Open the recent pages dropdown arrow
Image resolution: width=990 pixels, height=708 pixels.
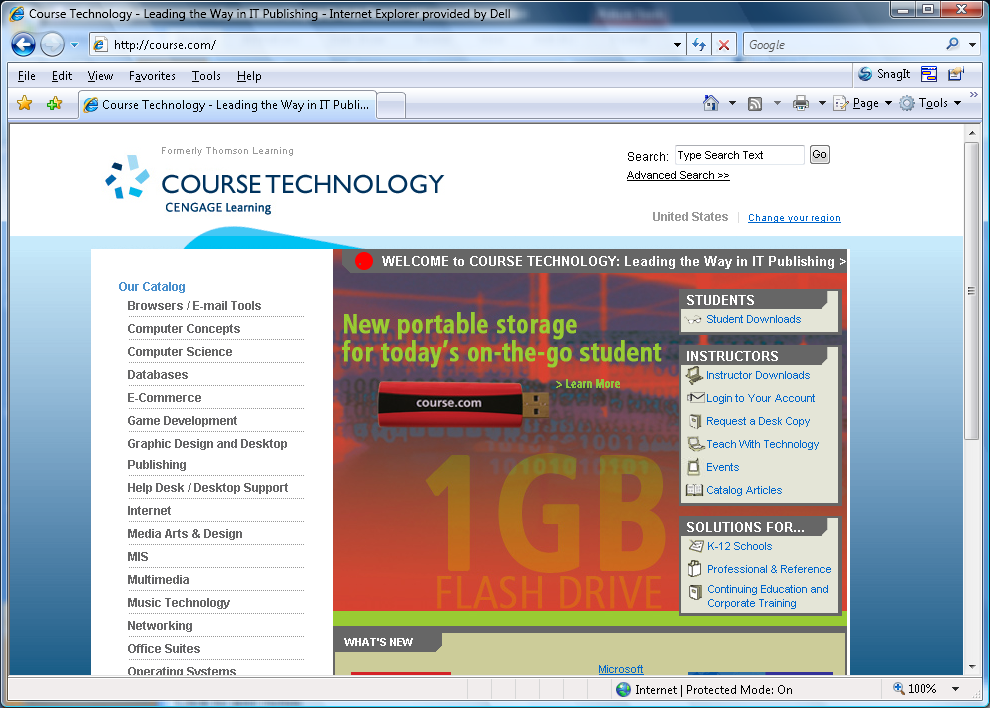(75, 45)
